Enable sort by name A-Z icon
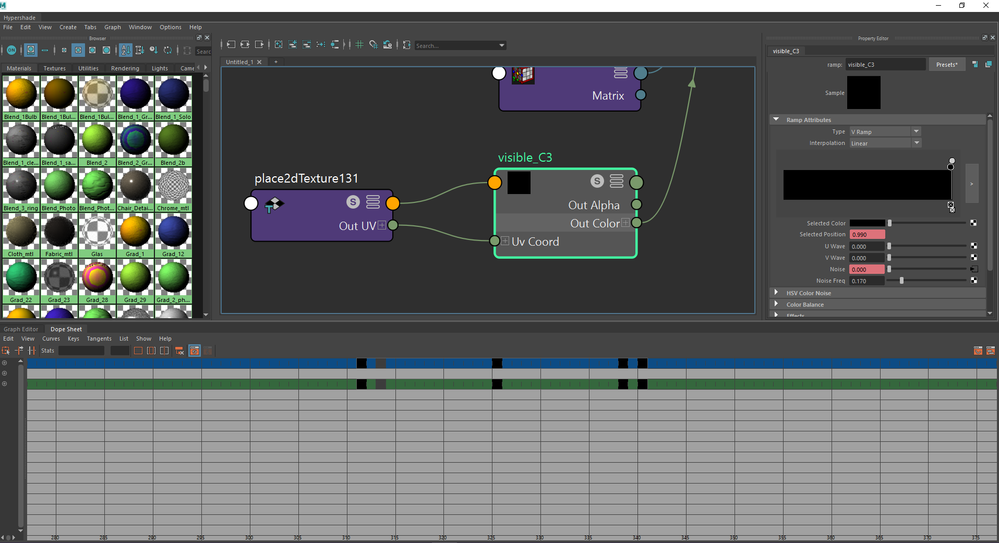Screen dimensions: 999x543 pos(126,50)
